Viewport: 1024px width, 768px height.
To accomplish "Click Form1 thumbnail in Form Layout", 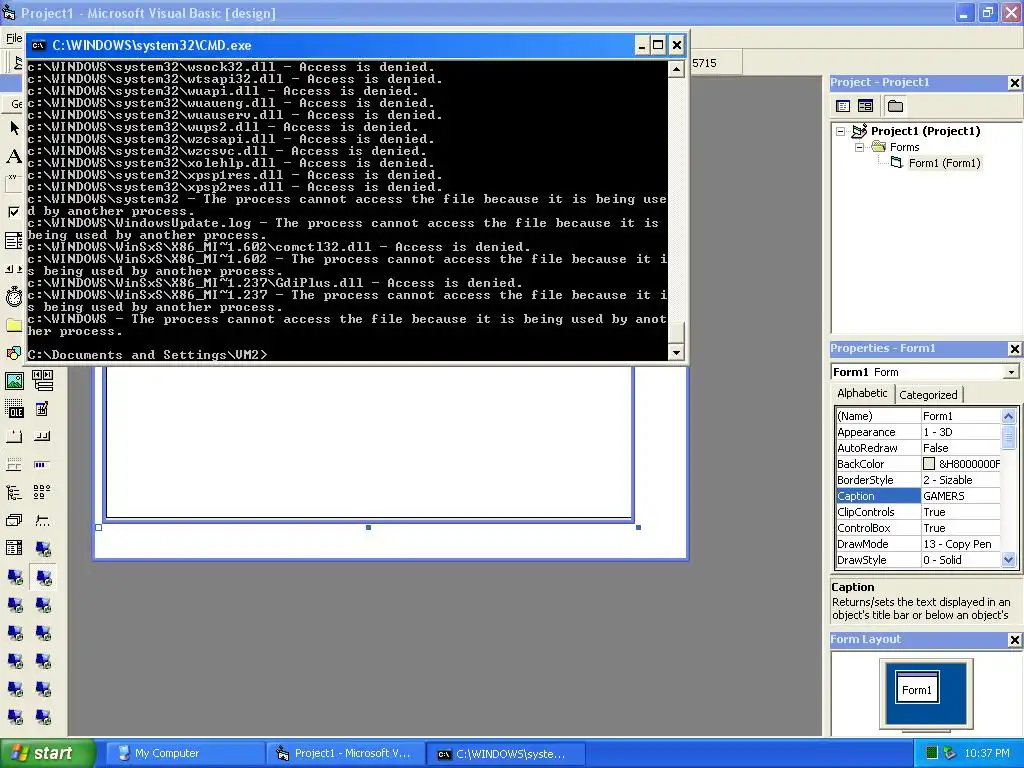I will pos(917,689).
